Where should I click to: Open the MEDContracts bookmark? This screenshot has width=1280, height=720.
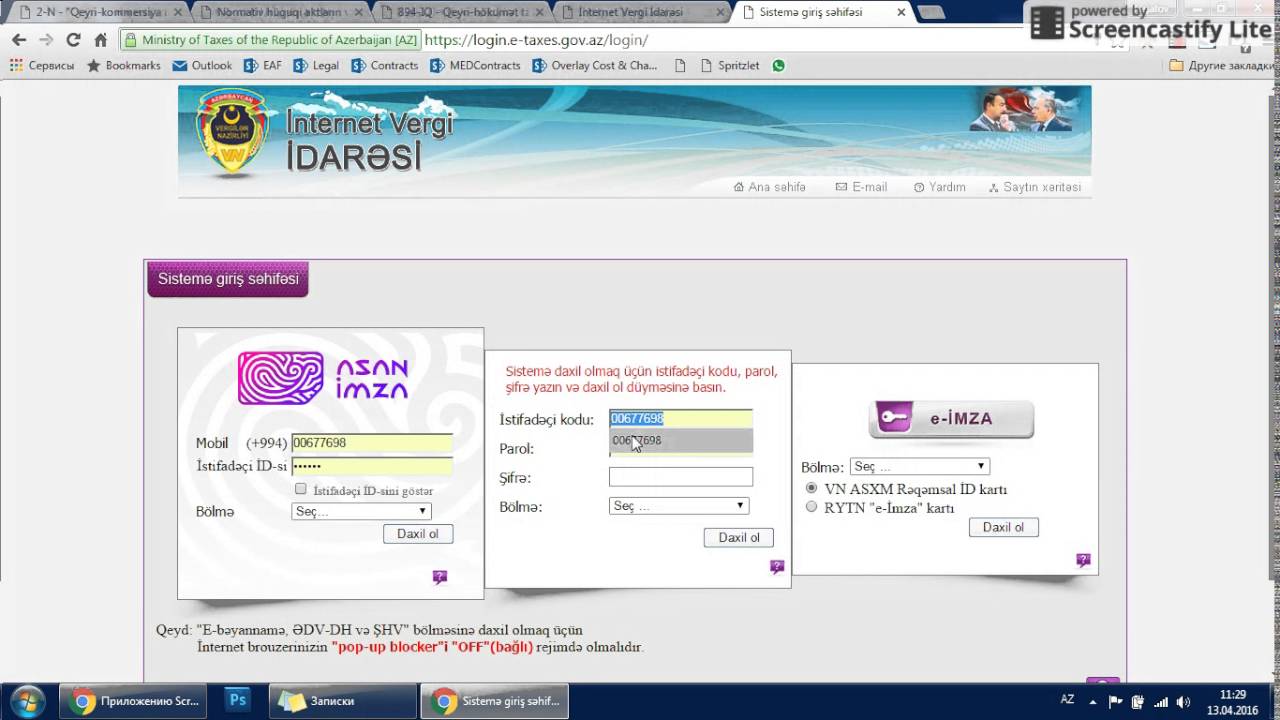click(x=476, y=65)
